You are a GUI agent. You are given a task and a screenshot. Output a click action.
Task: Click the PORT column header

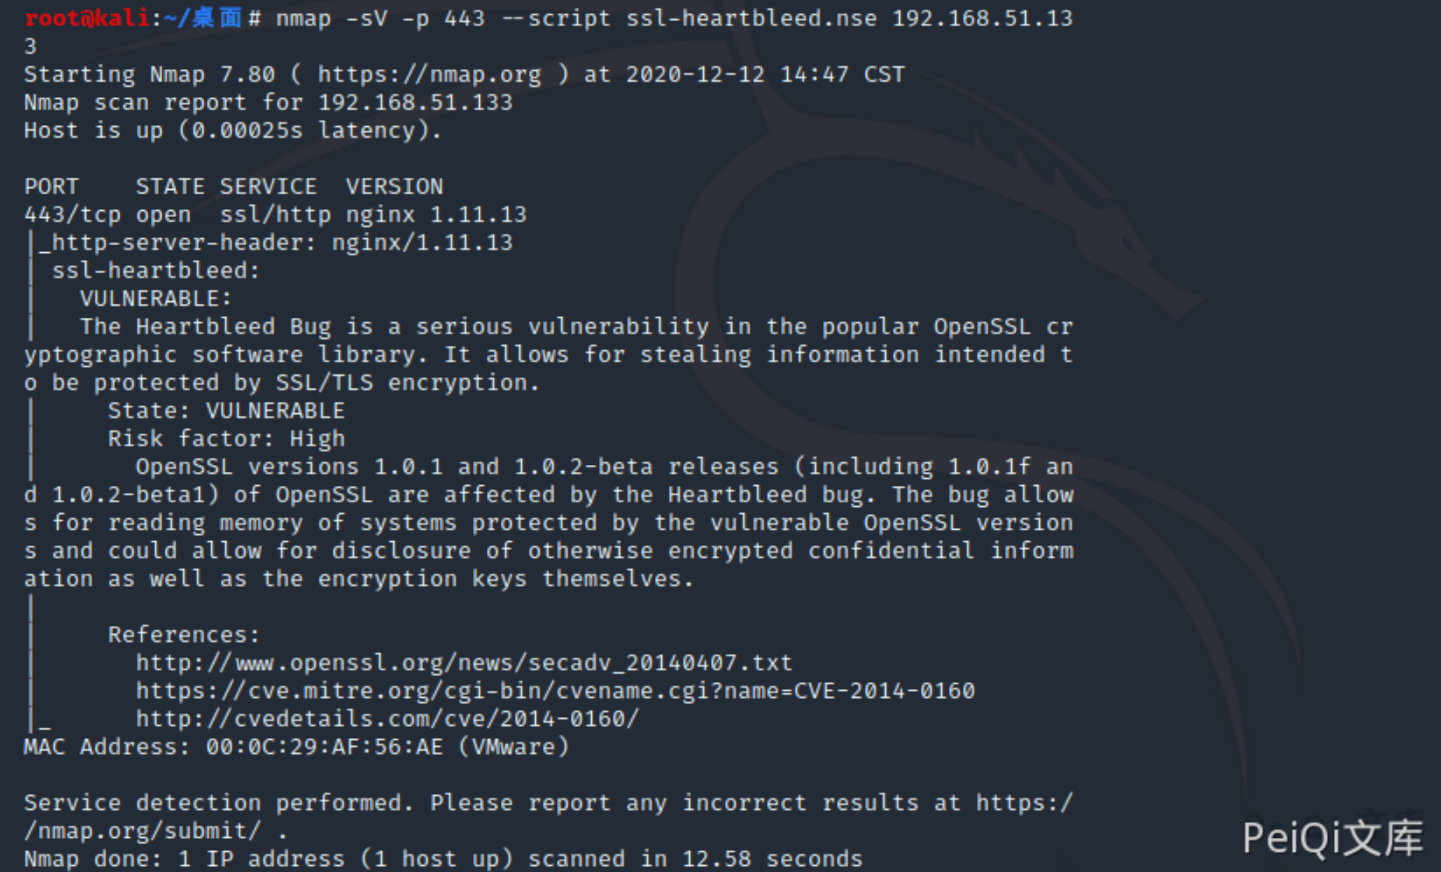51,187
